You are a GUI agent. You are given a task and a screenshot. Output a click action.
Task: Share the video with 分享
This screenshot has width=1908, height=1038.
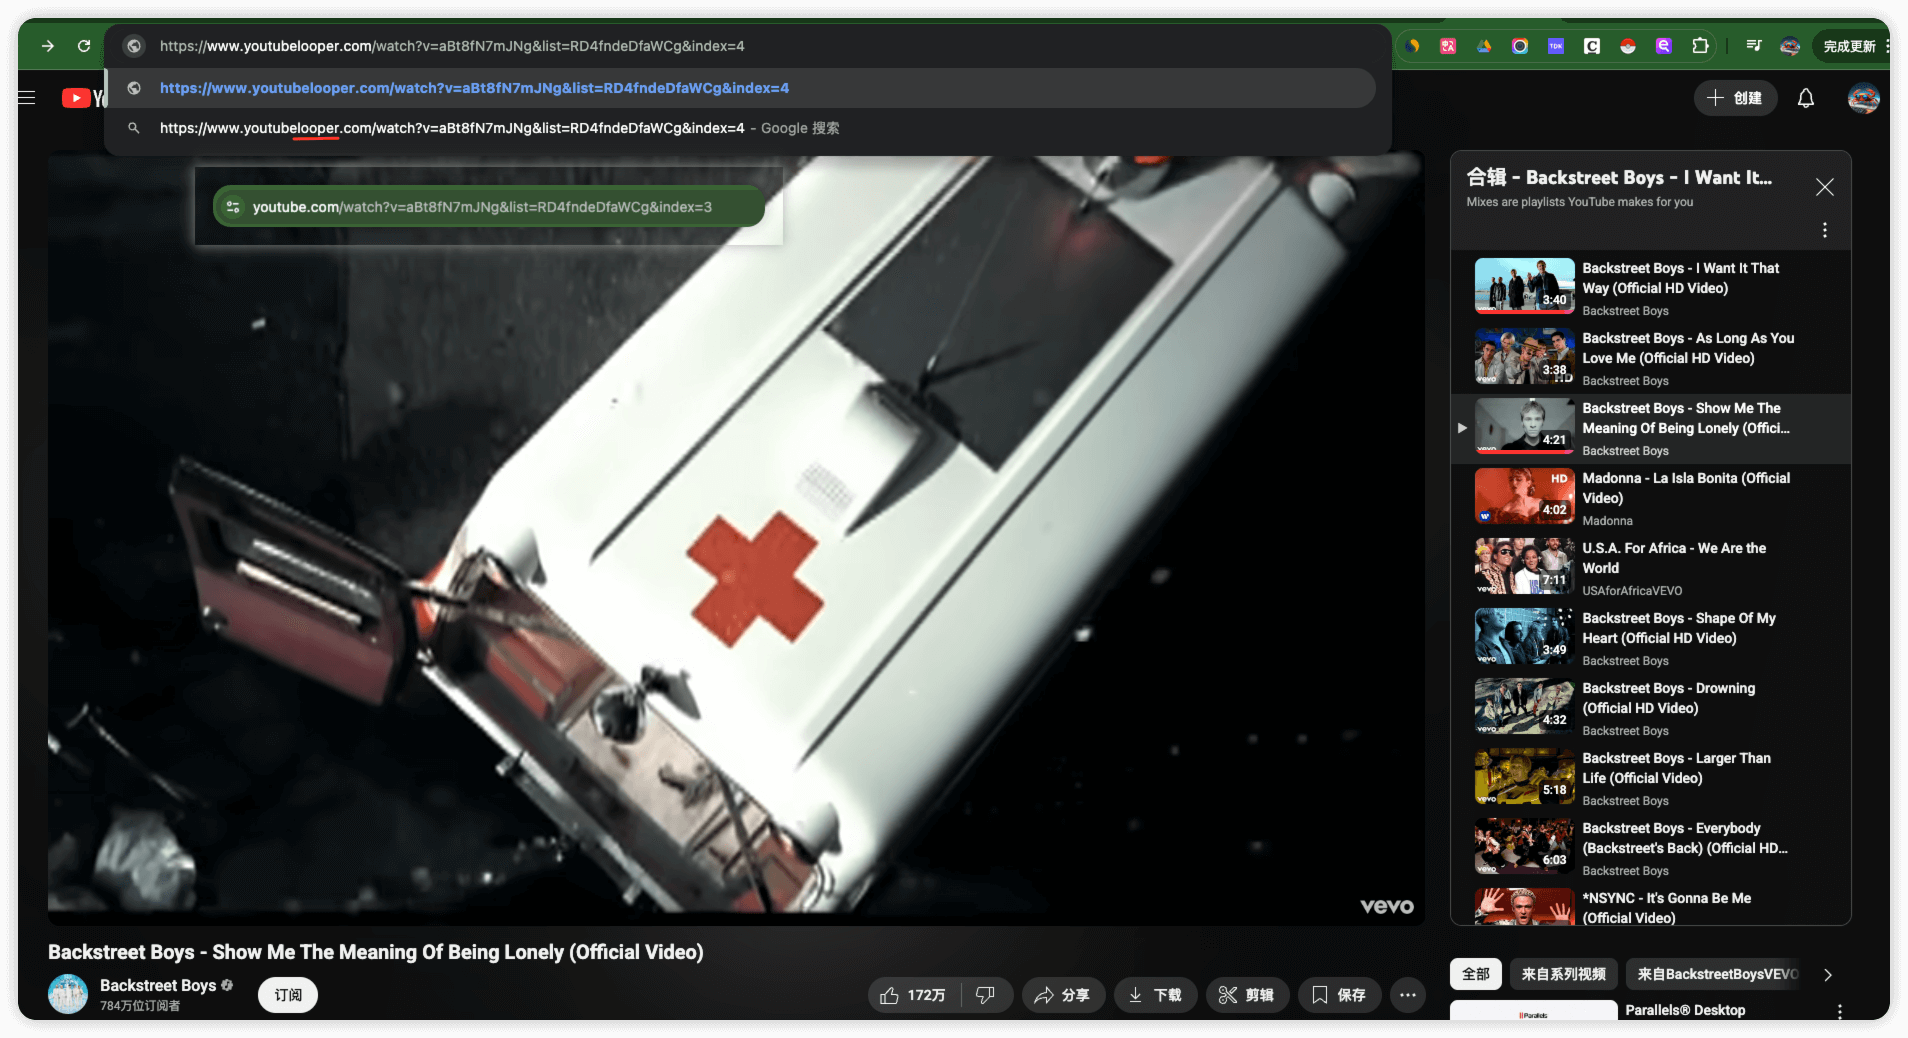tap(1062, 995)
